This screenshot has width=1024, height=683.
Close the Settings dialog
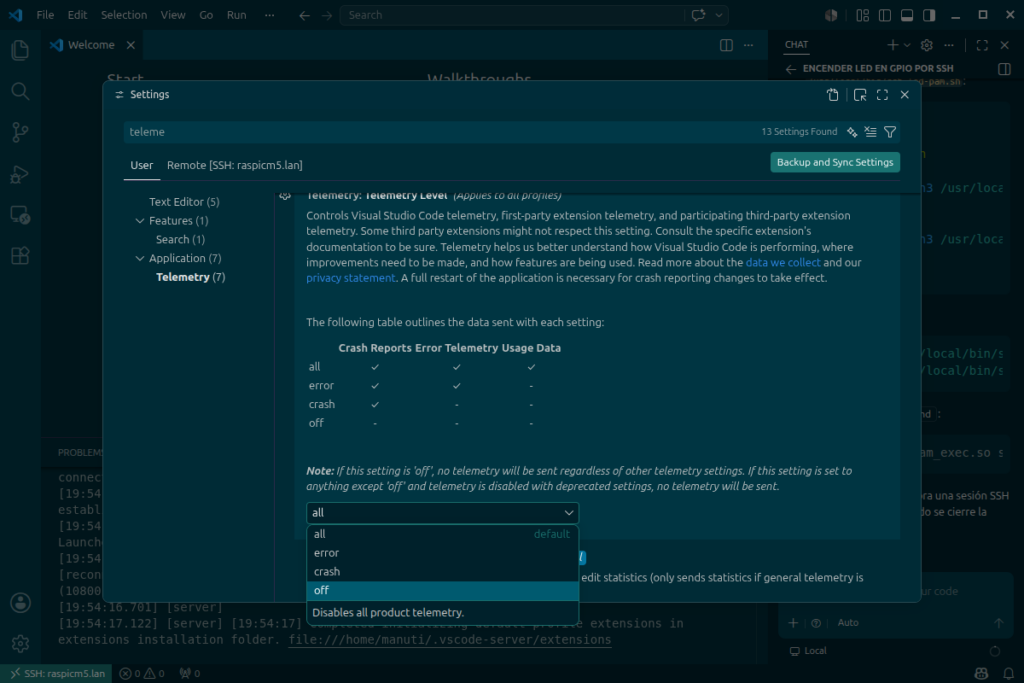tap(904, 95)
